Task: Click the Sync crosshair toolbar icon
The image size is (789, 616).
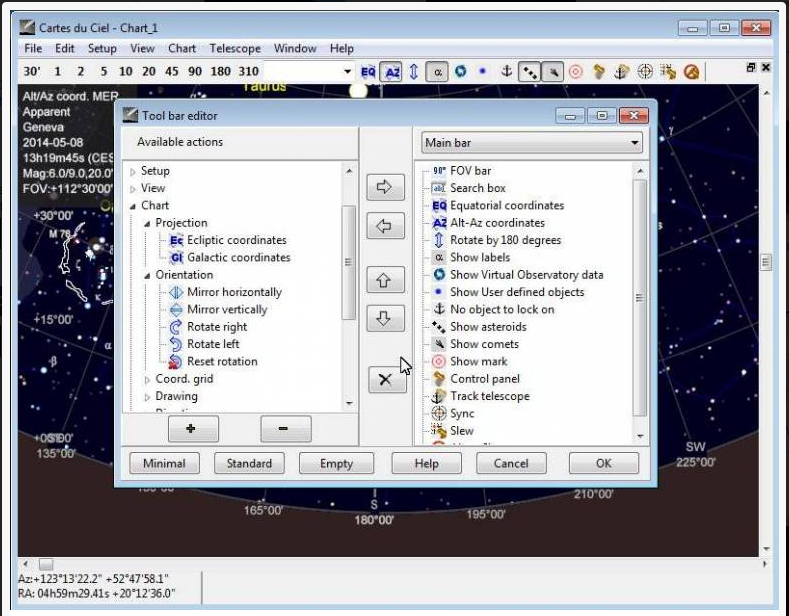Action: point(645,72)
